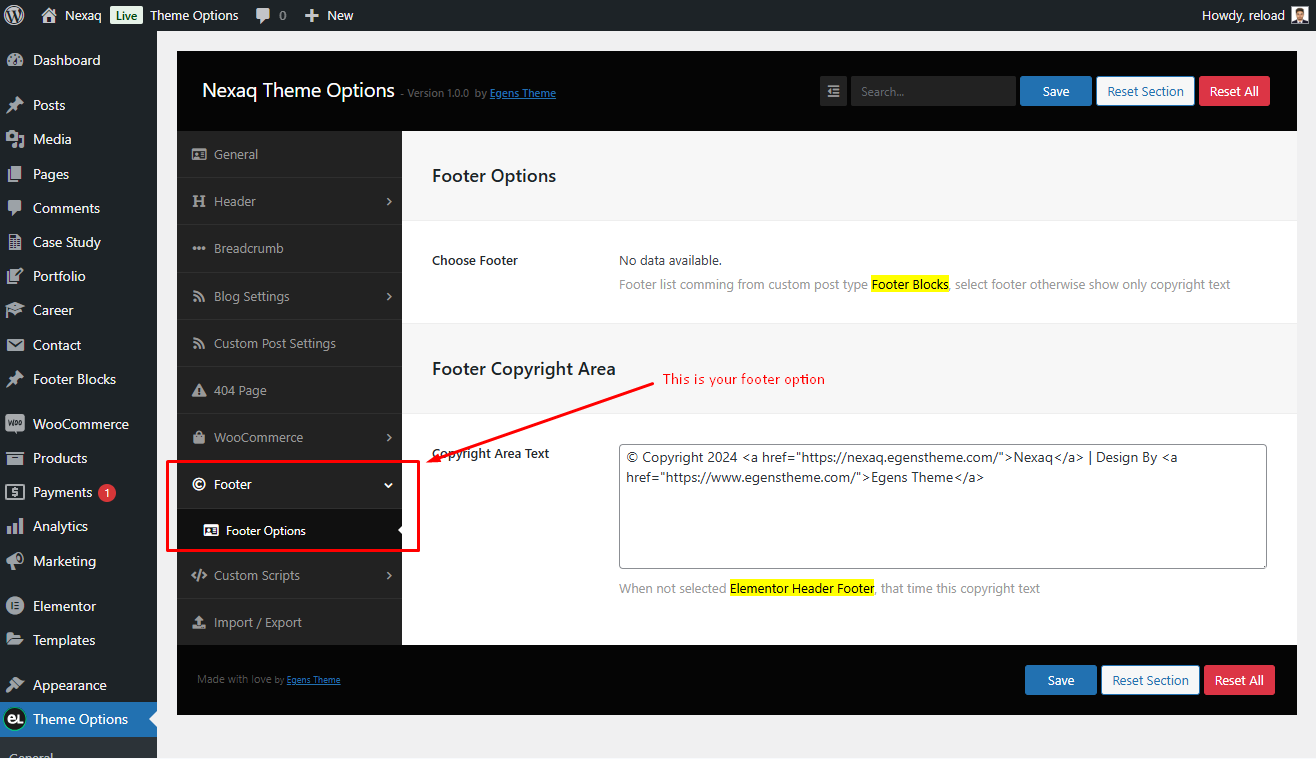Click the Pages icon in sidebar
This screenshot has height=759, width=1316.
click(15, 174)
